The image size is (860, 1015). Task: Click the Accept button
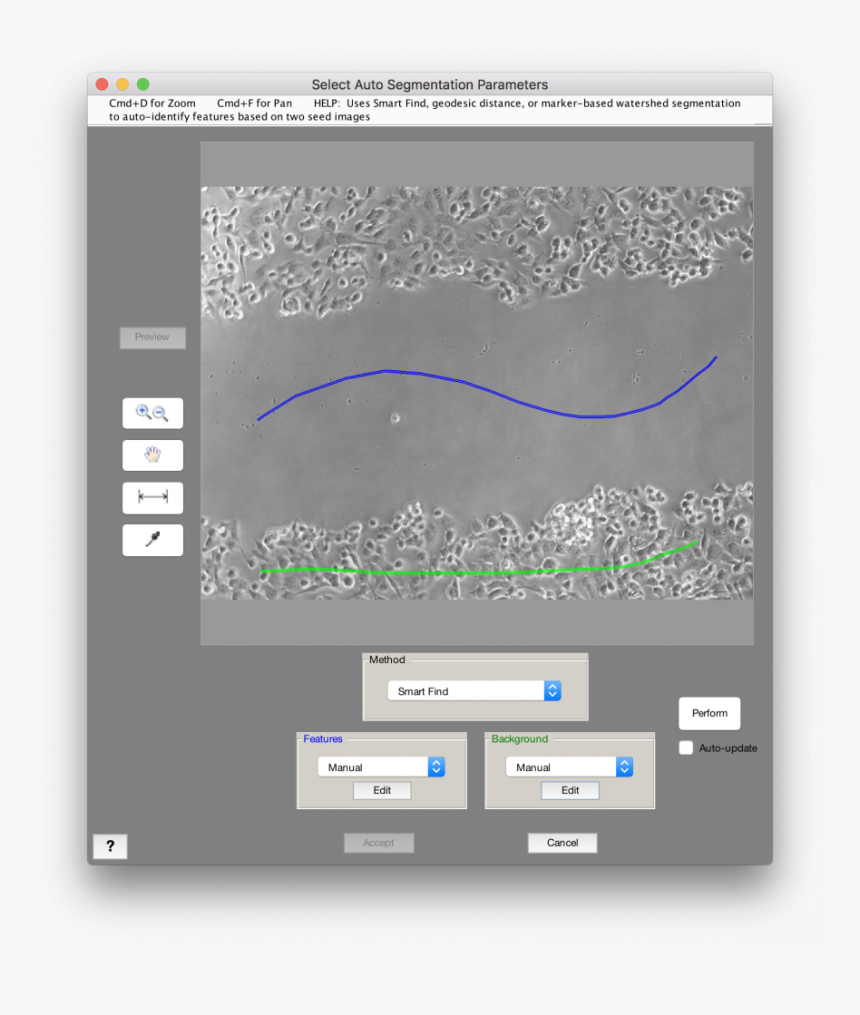tap(379, 842)
